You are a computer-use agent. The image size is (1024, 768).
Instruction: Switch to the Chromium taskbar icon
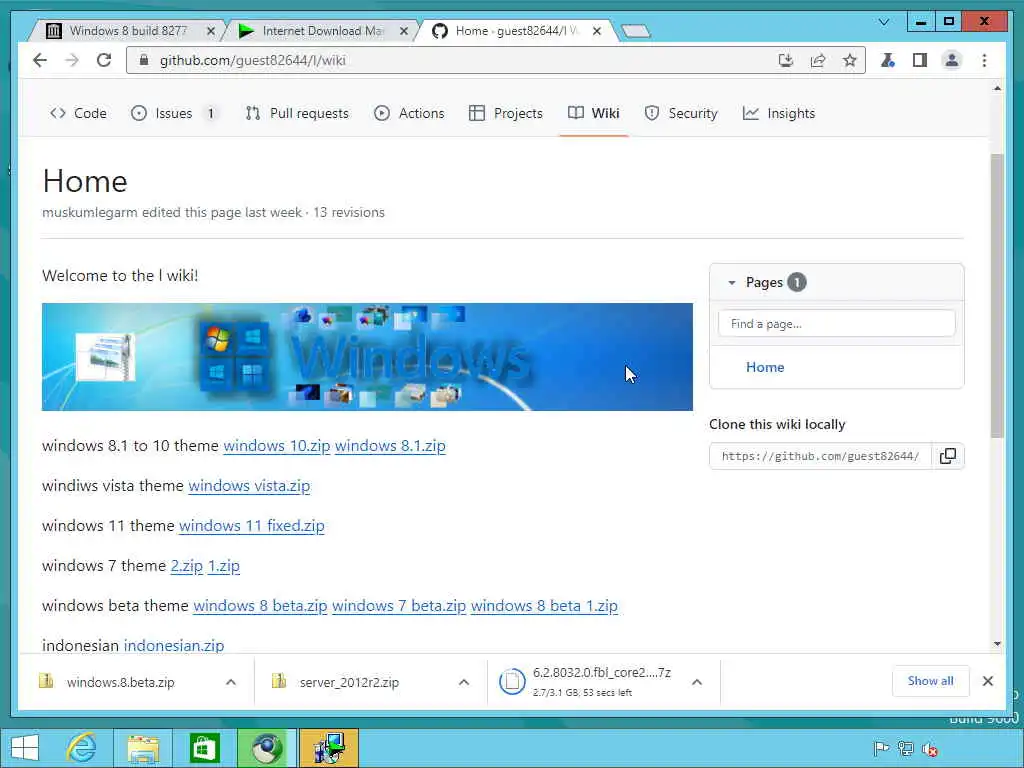click(x=266, y=748)
